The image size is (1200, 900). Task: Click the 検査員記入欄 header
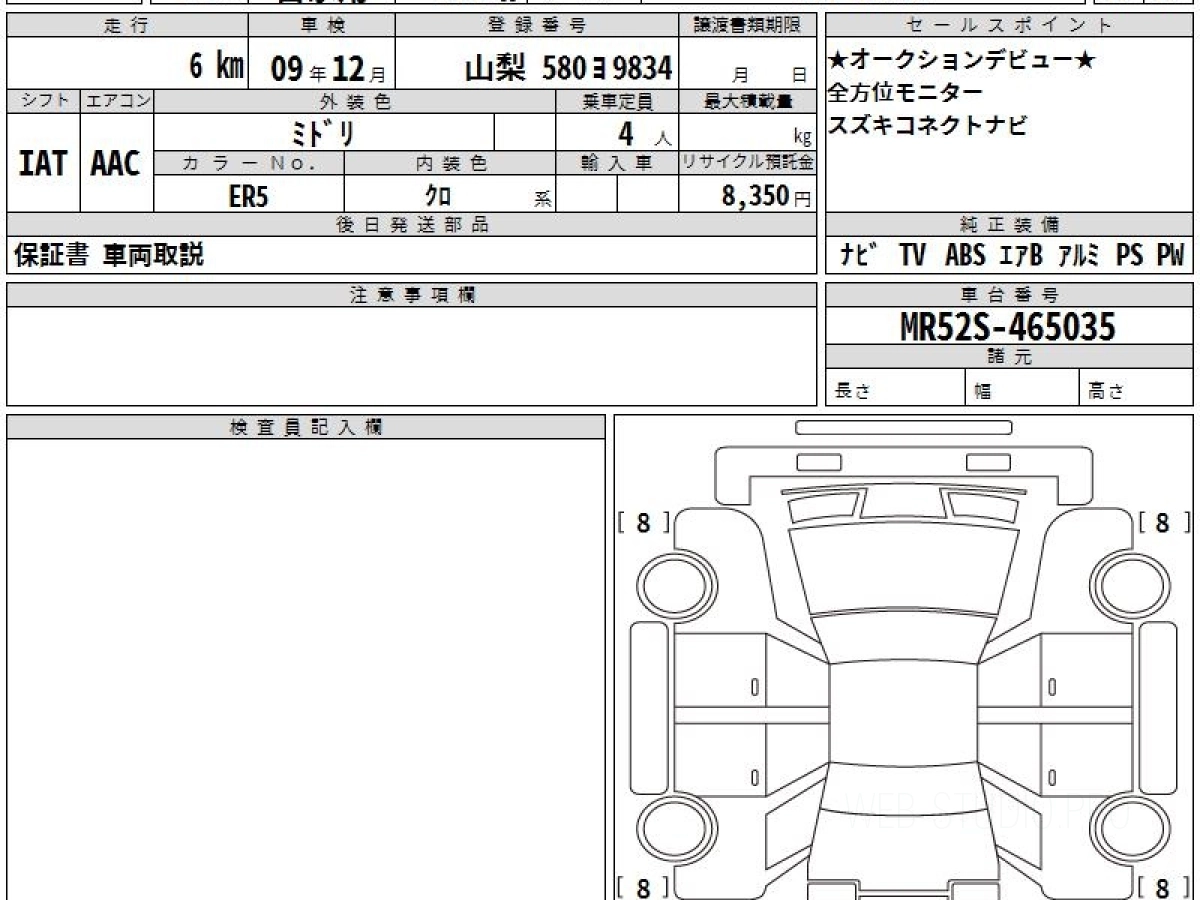[306, 427]
